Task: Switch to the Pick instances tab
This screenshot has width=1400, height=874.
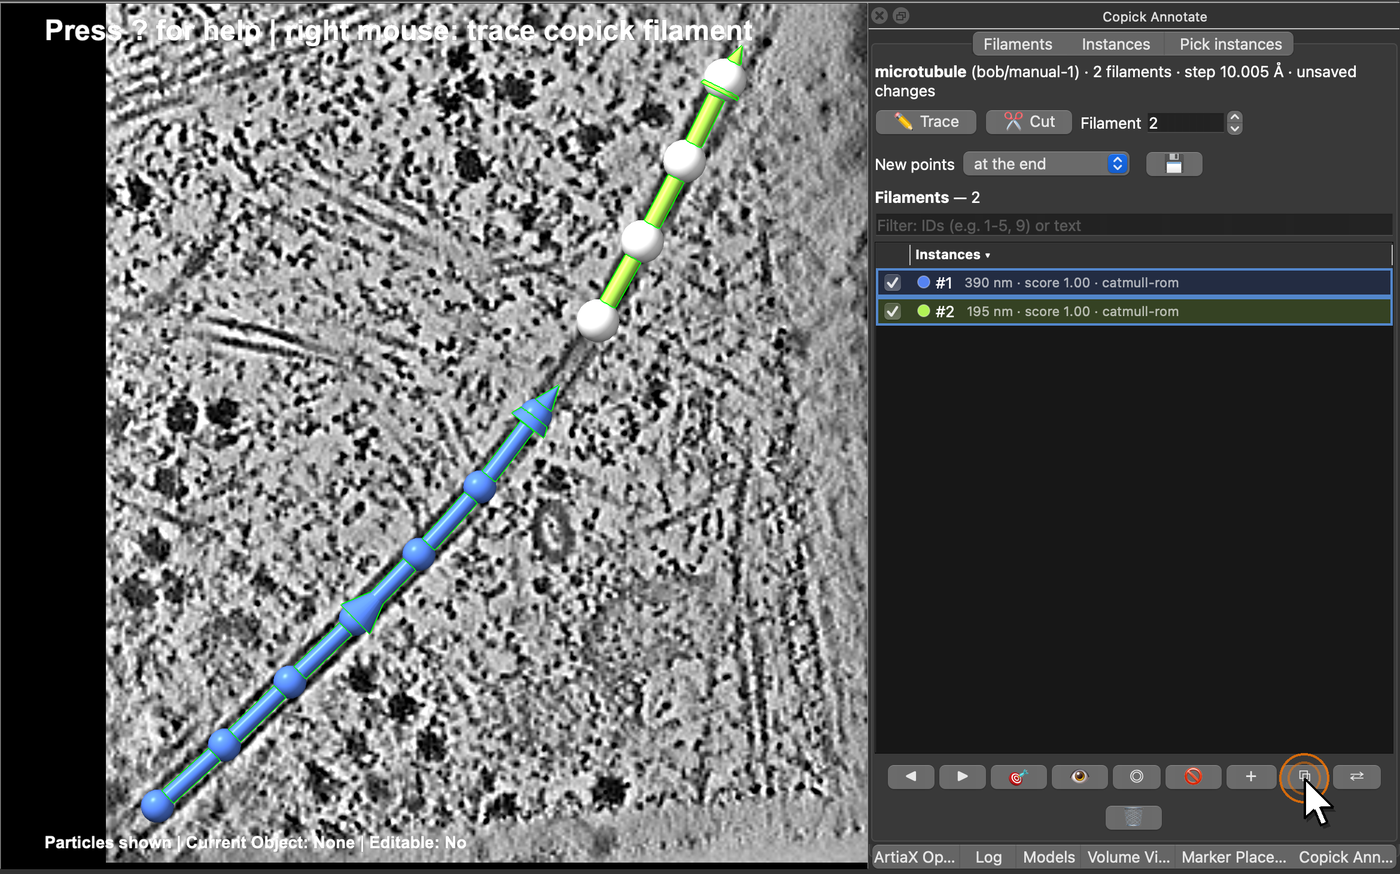Action: click(1230, 44)
